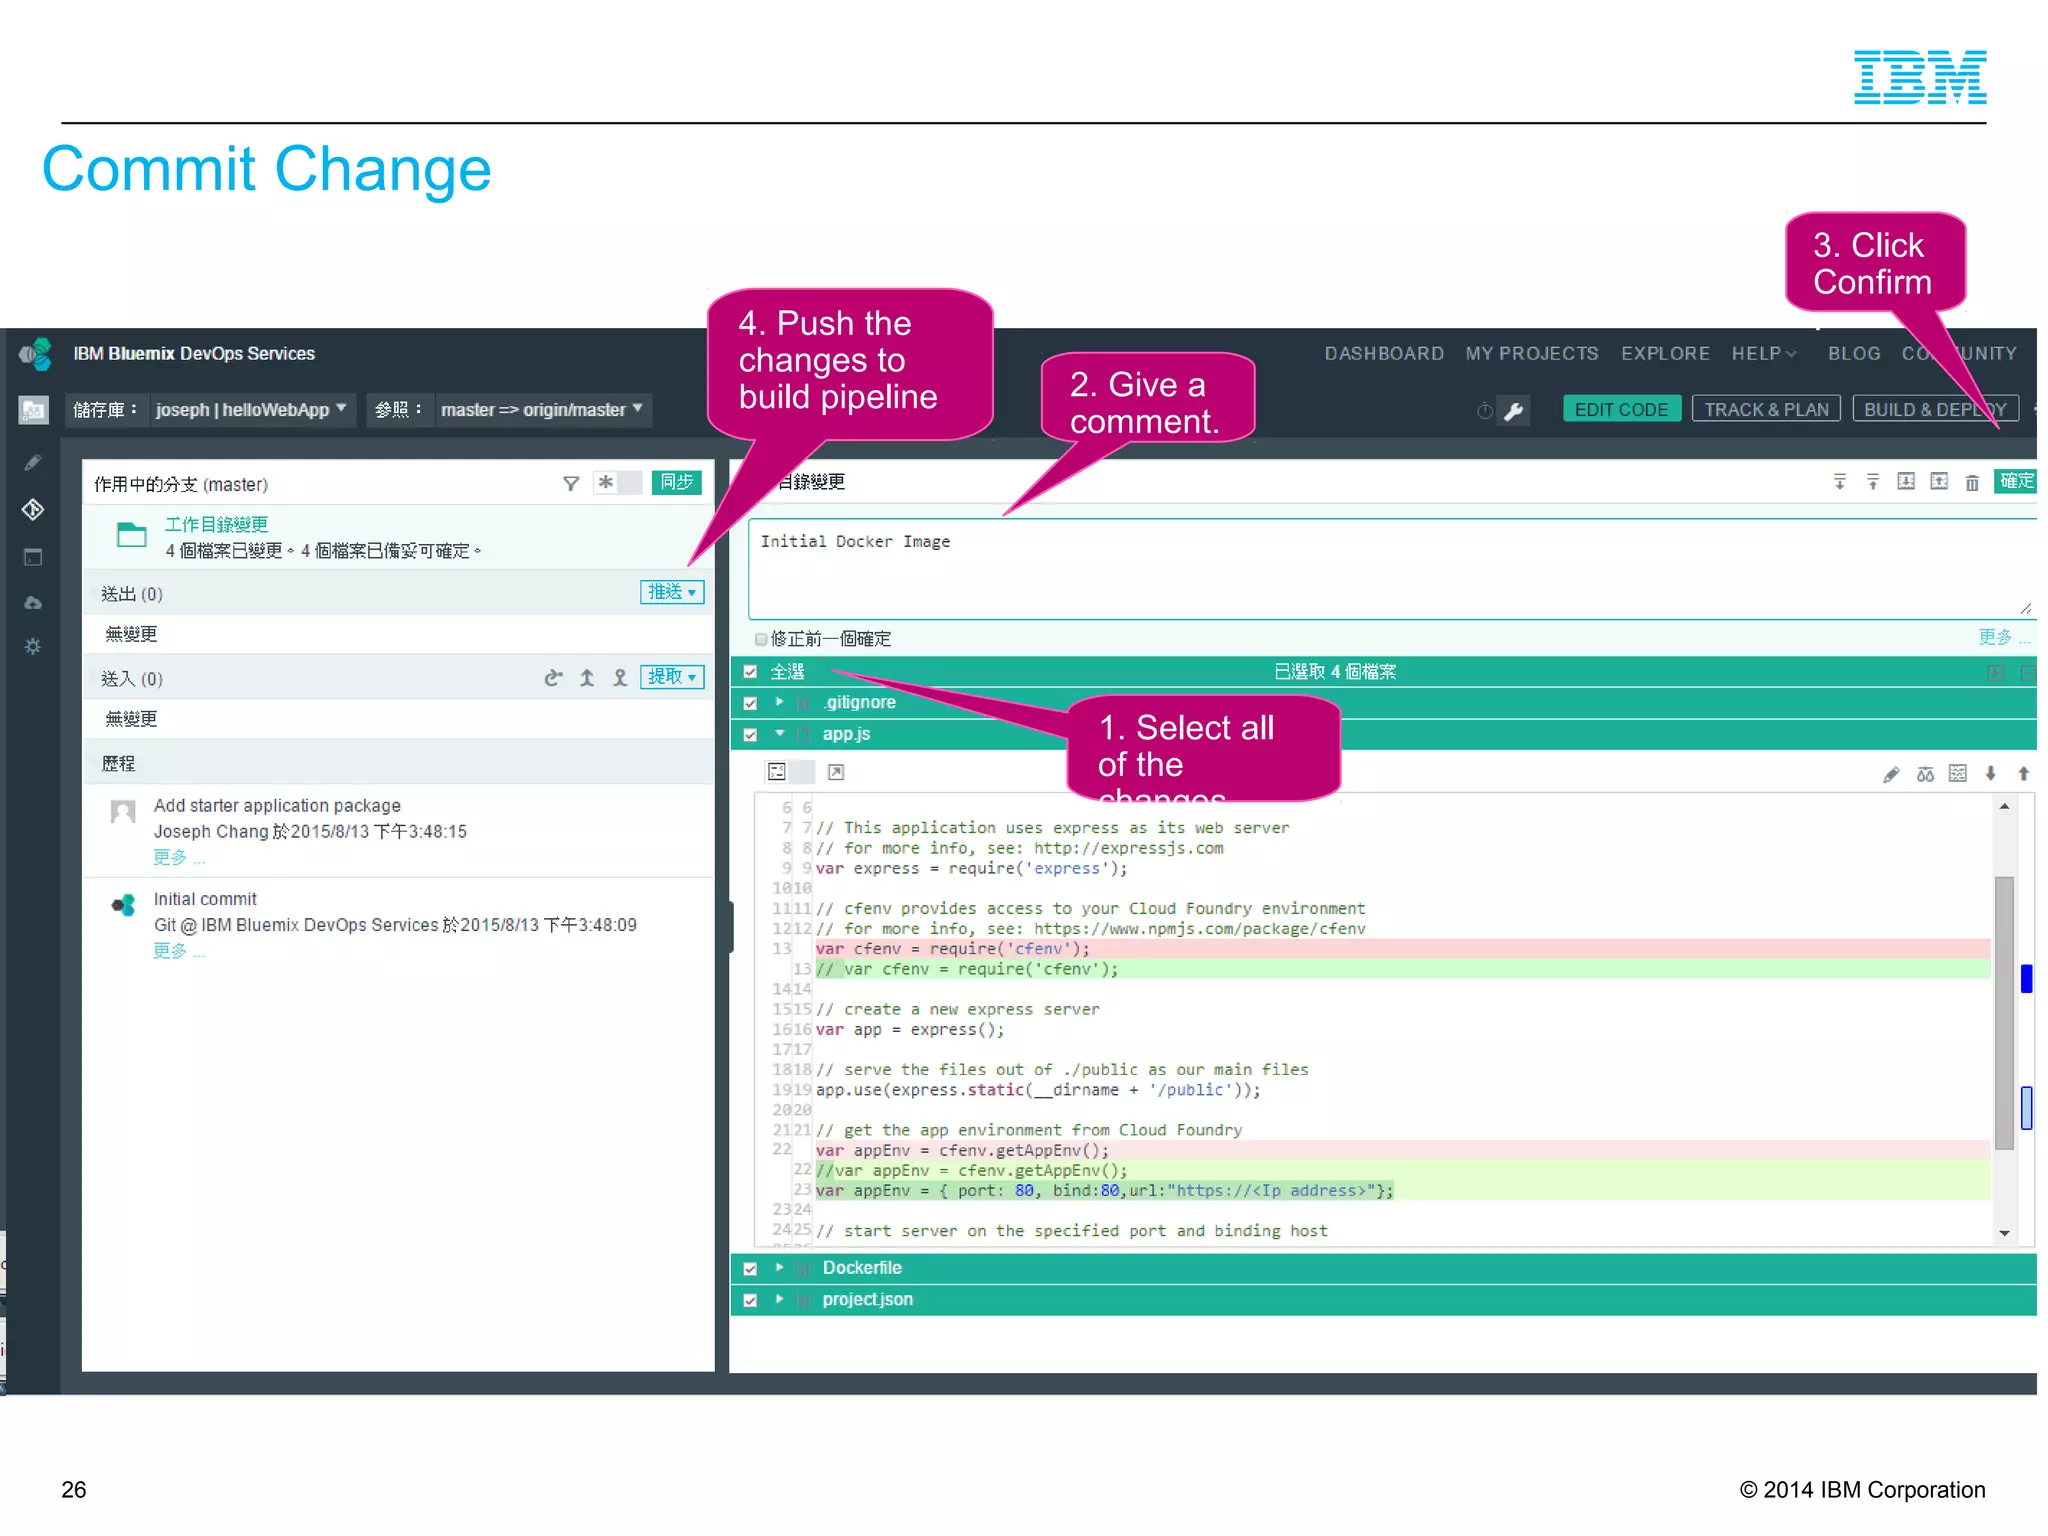Click the wrench tool icon in the top bar
The height and width of the screenshot is (1536, 2048).
pos(1514,410)
